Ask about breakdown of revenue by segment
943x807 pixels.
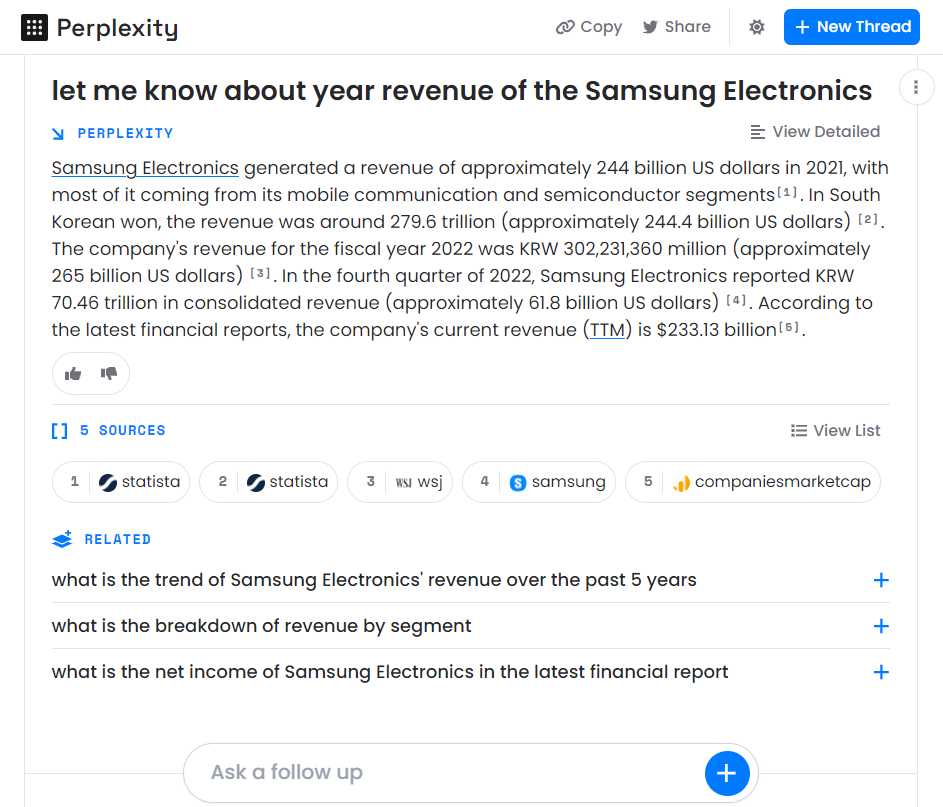[x=262, y=626]
